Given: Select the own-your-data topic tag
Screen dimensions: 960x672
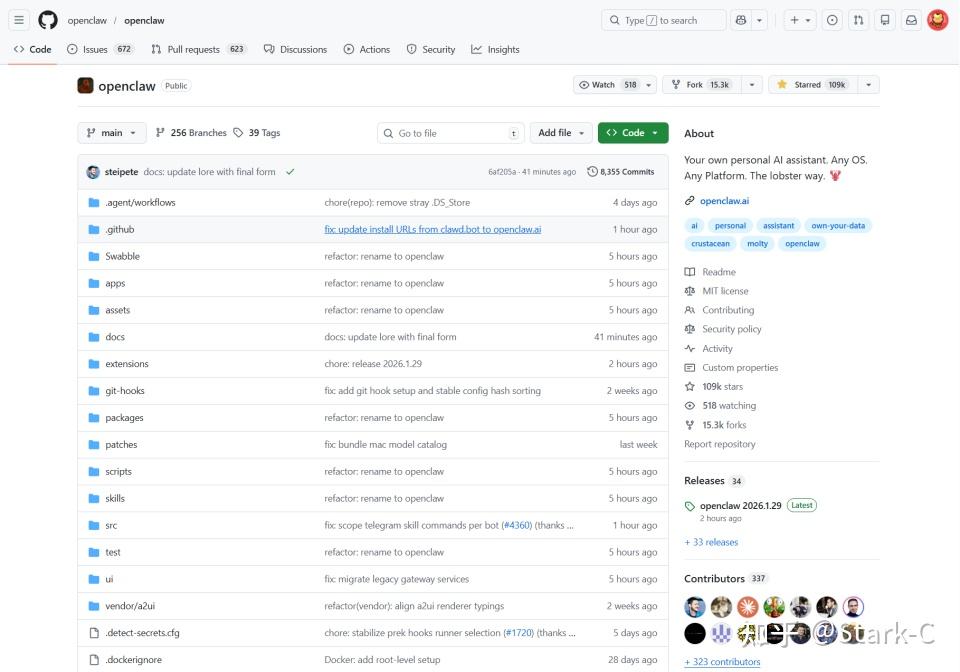Looking at the screenshot, I should [838, 226].
